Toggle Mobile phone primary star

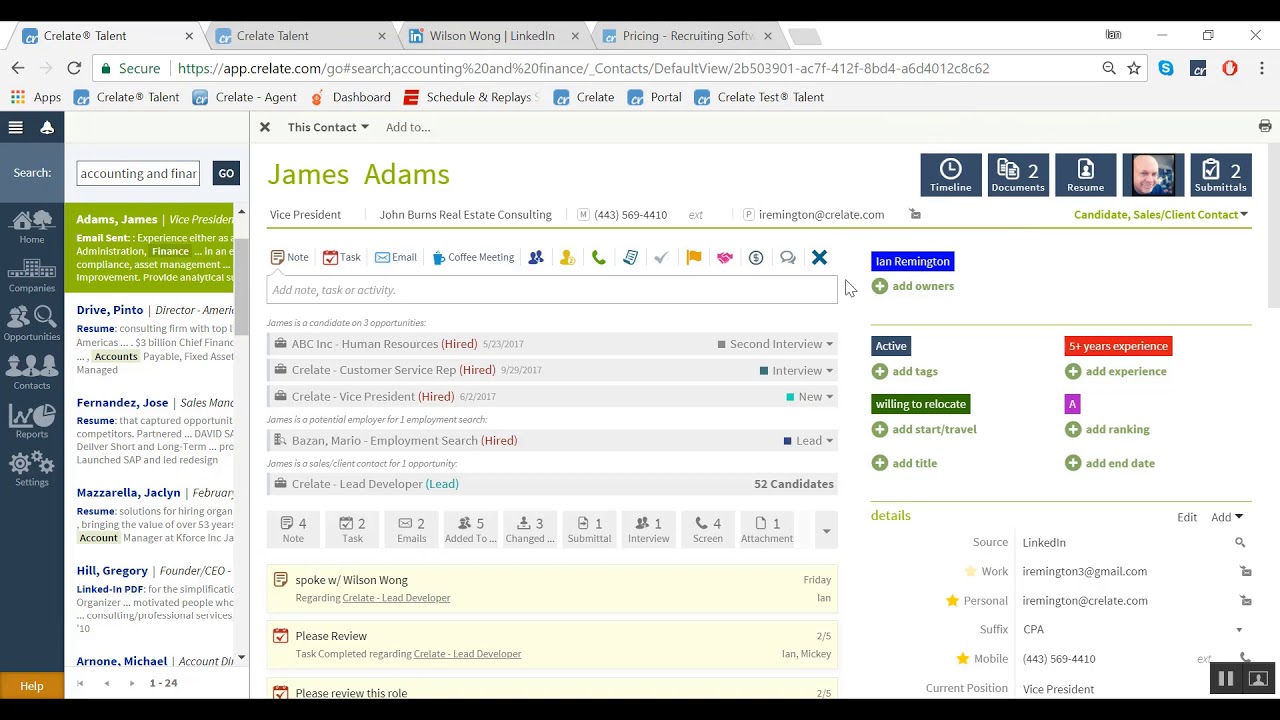[x=962, y=659]
